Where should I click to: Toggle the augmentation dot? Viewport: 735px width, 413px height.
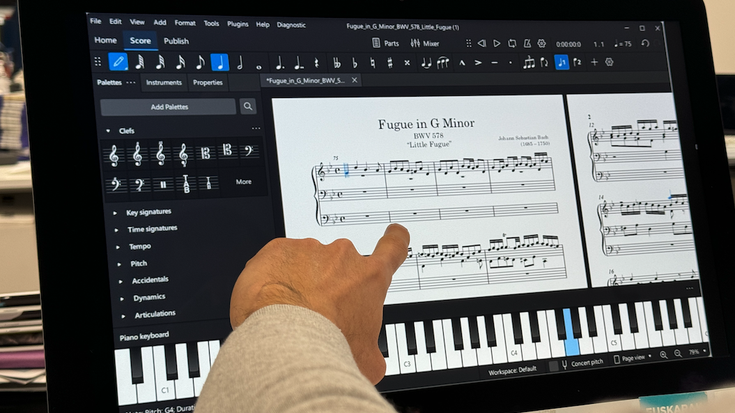tap(280, 63)
